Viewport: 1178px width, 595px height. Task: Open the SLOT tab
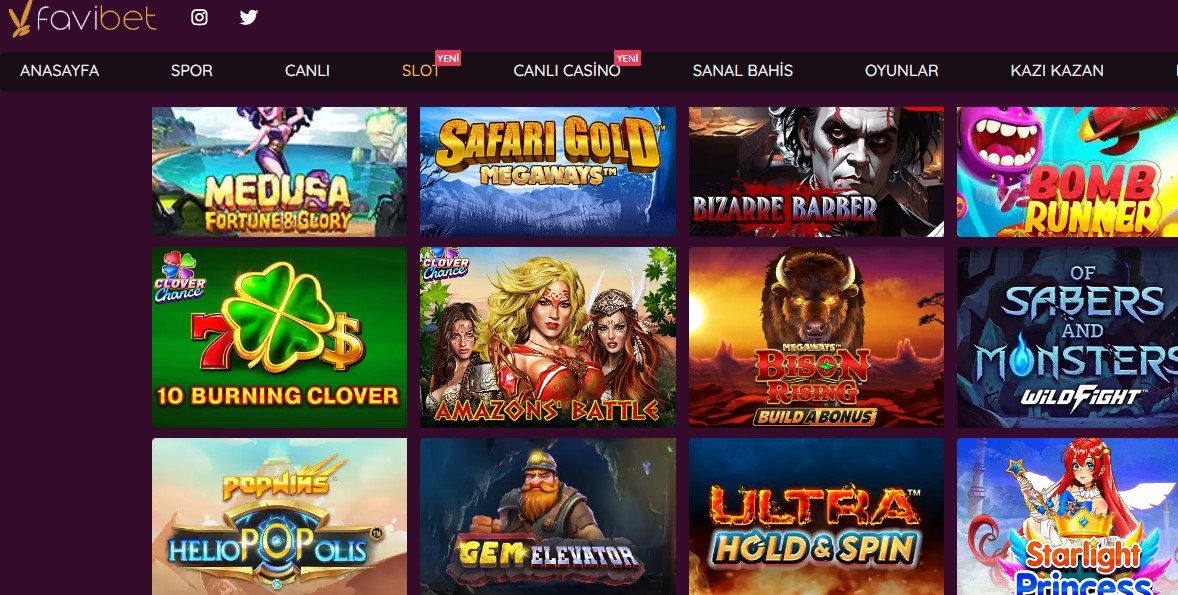click(x=421, y=71)
